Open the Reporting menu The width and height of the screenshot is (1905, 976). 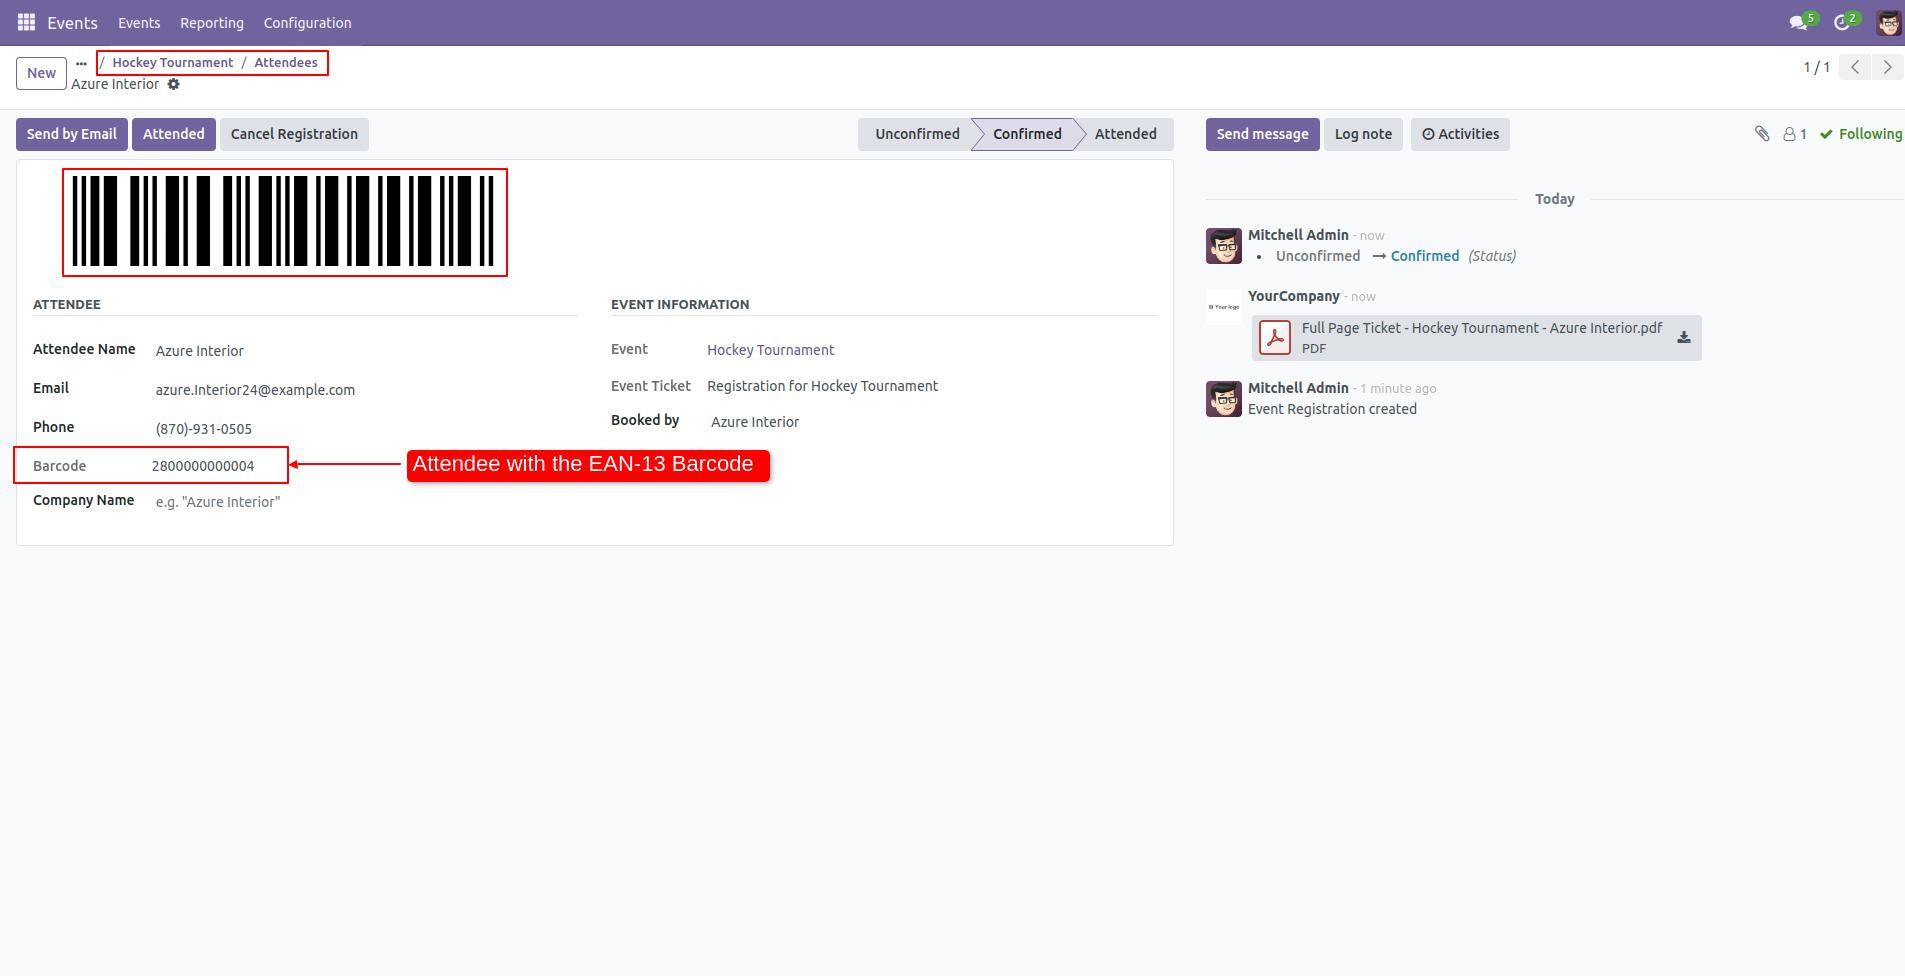click(212, 23)
